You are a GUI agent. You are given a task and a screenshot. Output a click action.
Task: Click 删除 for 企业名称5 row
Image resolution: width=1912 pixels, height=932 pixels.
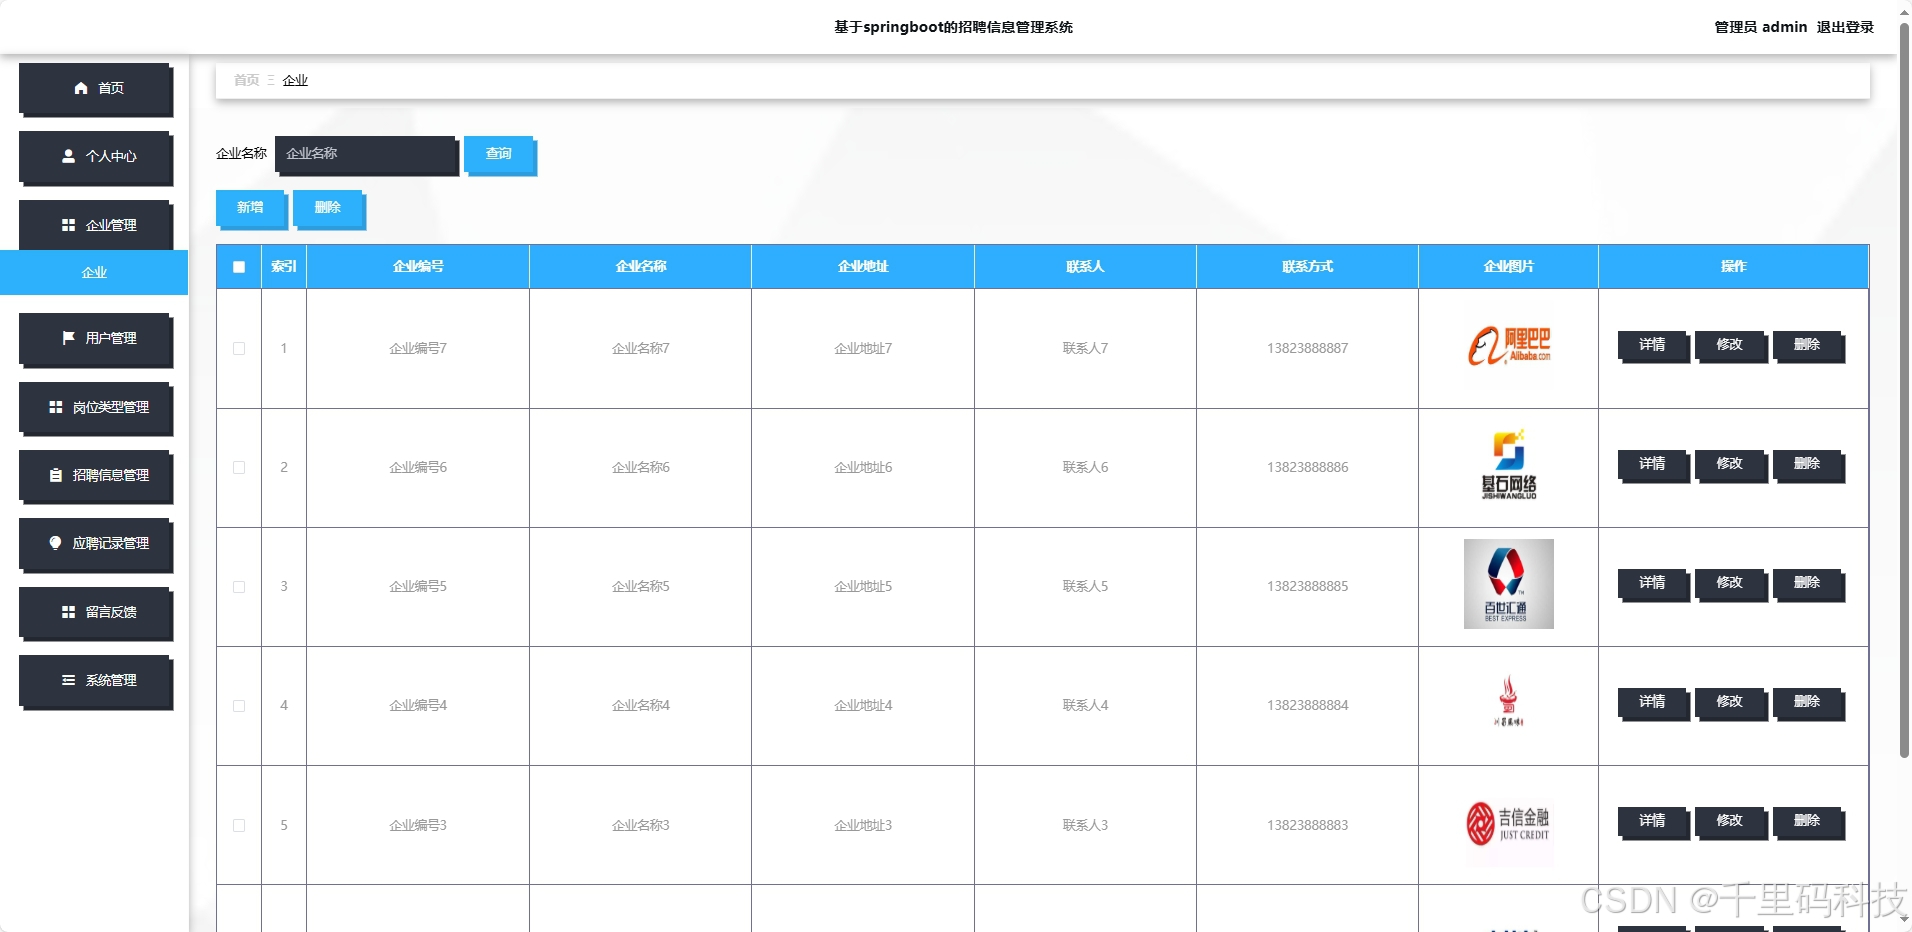tap(1808, 584)
